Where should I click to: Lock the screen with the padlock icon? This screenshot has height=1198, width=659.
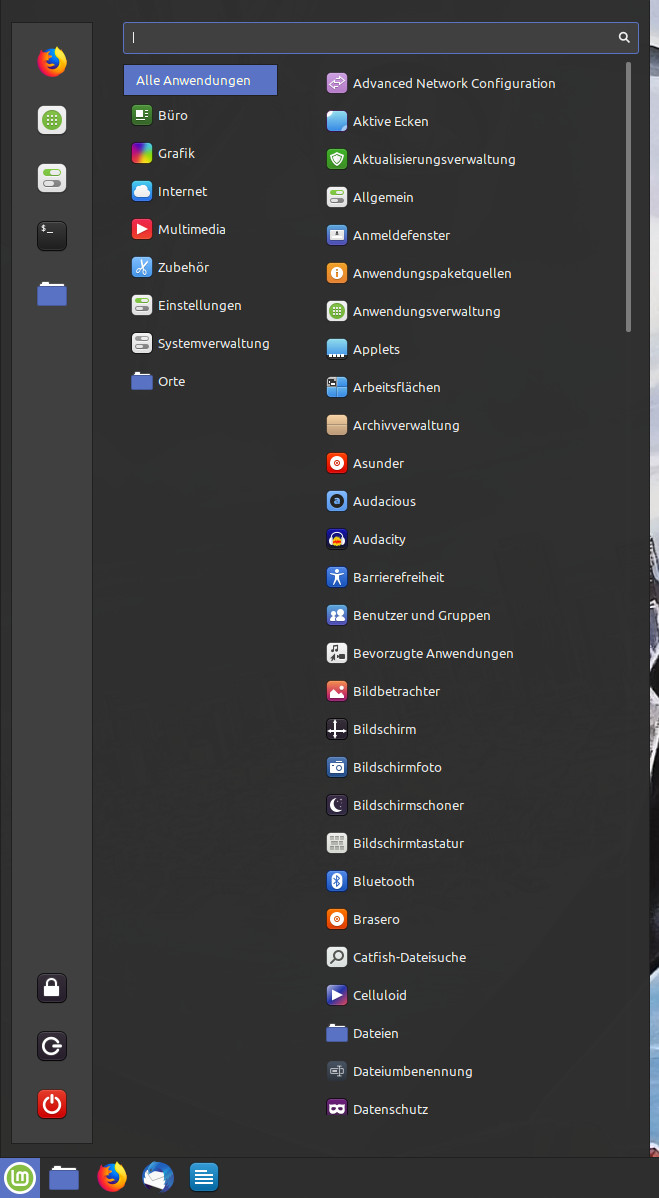(52, 988)
